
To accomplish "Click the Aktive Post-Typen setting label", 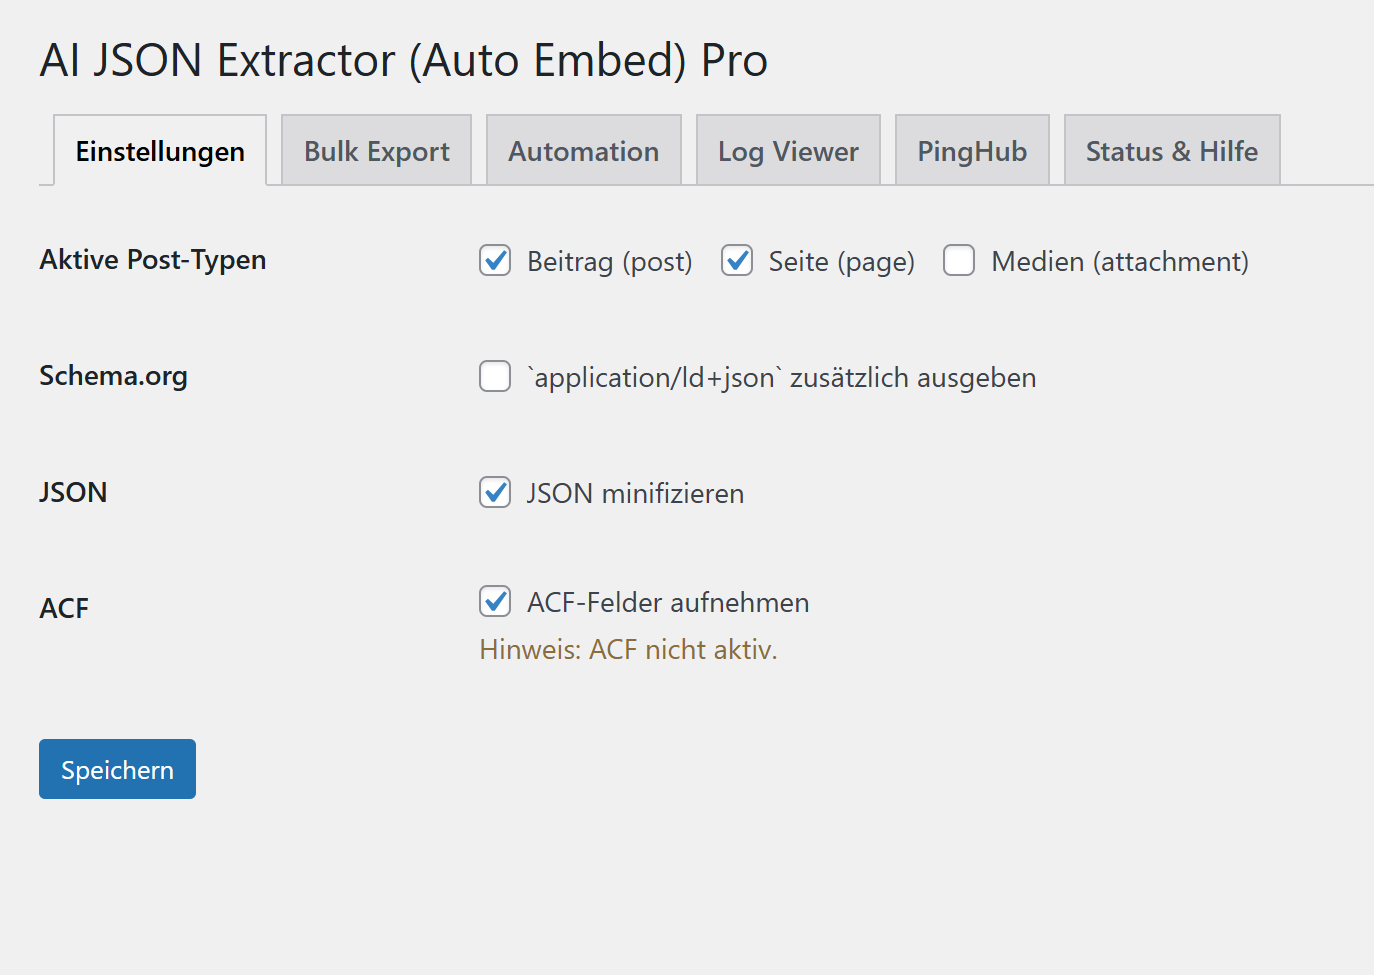I will (153, 259).
